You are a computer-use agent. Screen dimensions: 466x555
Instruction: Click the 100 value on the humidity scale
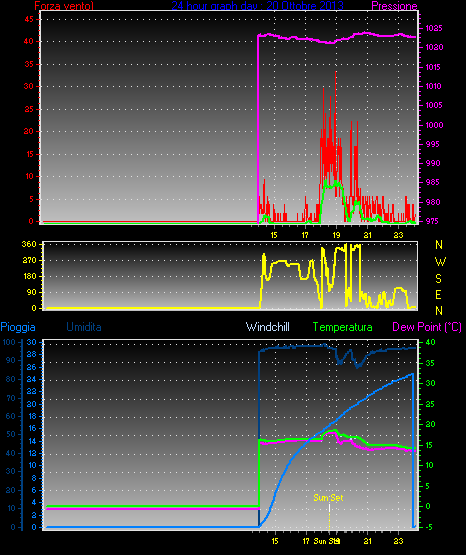(9, 342)
